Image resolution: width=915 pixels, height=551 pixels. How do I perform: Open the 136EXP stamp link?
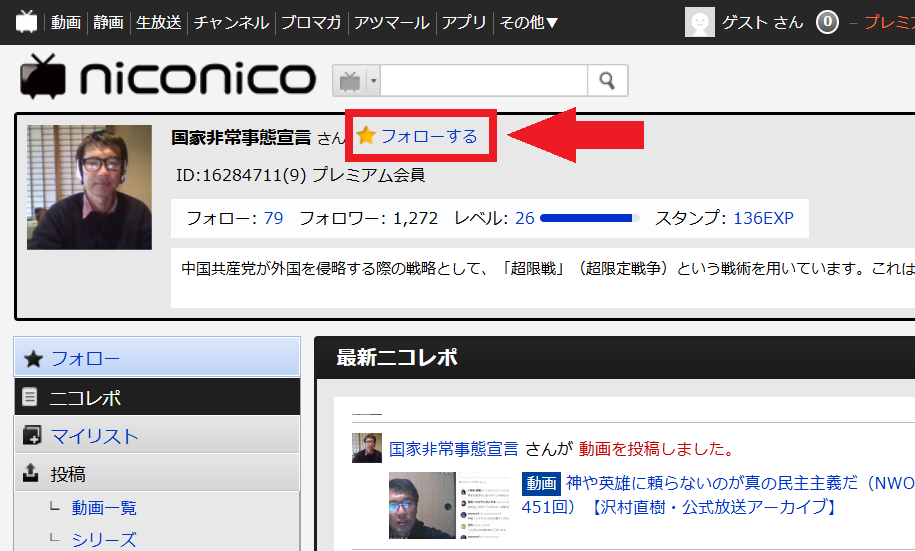tap(763, 218)
